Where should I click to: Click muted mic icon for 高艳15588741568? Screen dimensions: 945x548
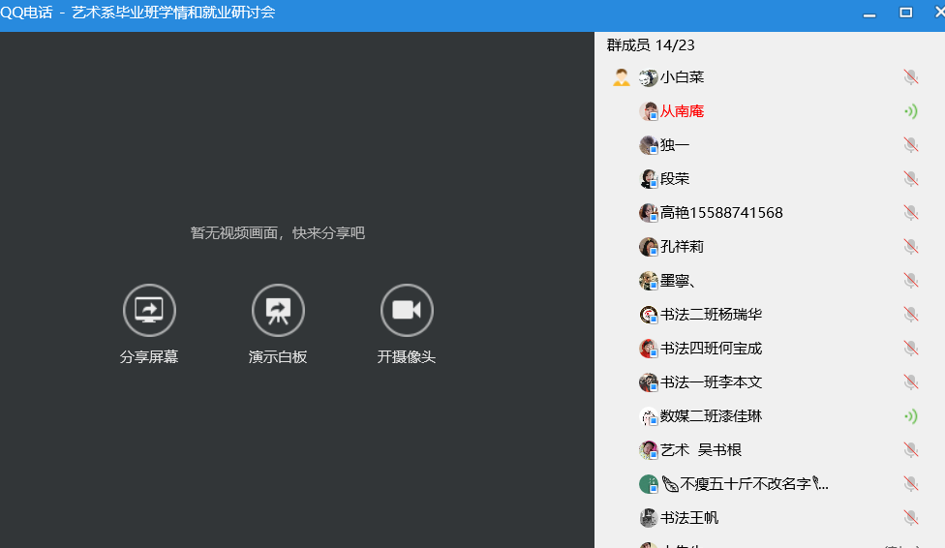click(x=911, y=212)
